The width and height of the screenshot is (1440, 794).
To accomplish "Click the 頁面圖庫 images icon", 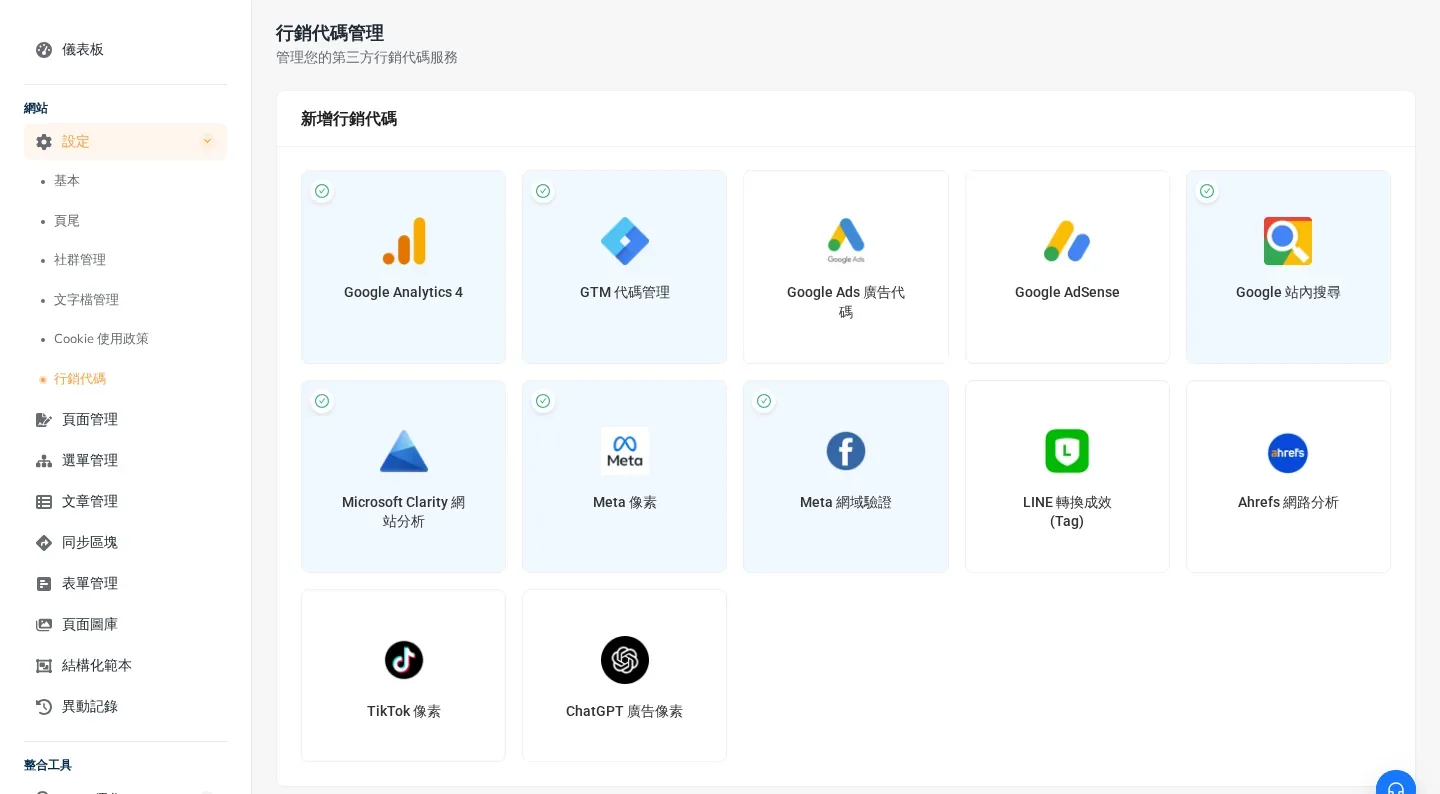I will [44, 625].
